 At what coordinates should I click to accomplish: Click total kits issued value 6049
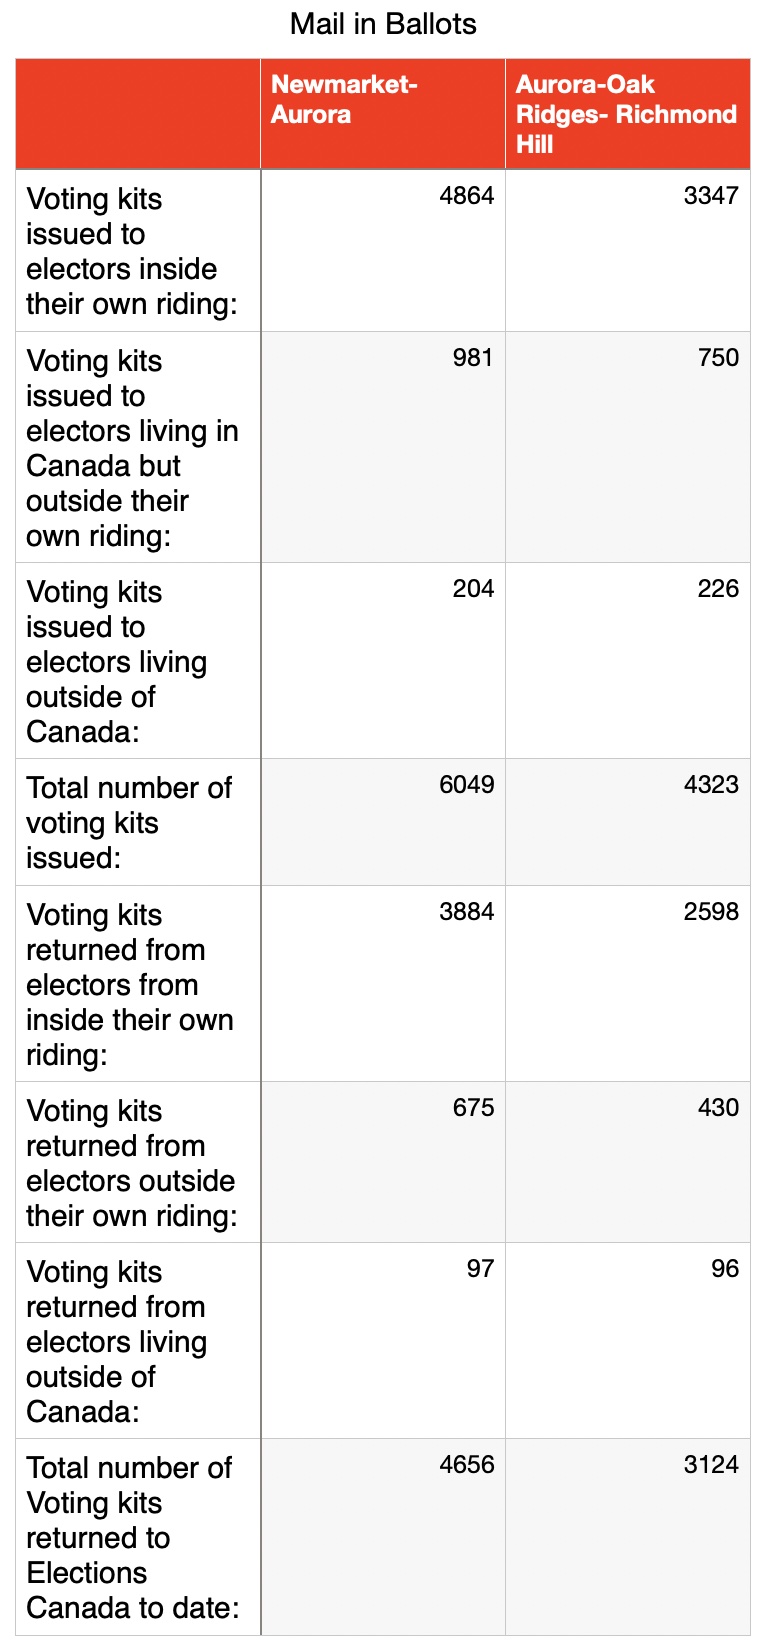point(383,822)
